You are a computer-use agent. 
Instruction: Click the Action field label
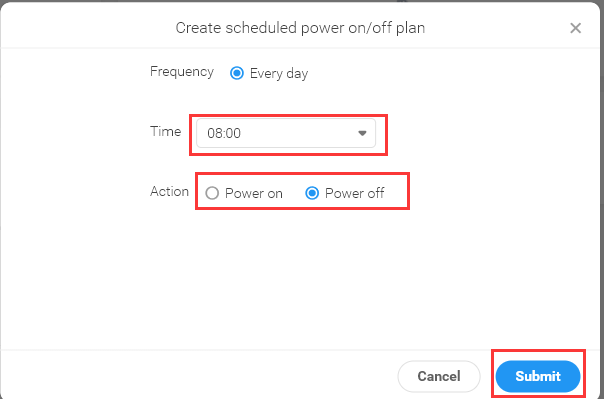(x=169, y=191)
